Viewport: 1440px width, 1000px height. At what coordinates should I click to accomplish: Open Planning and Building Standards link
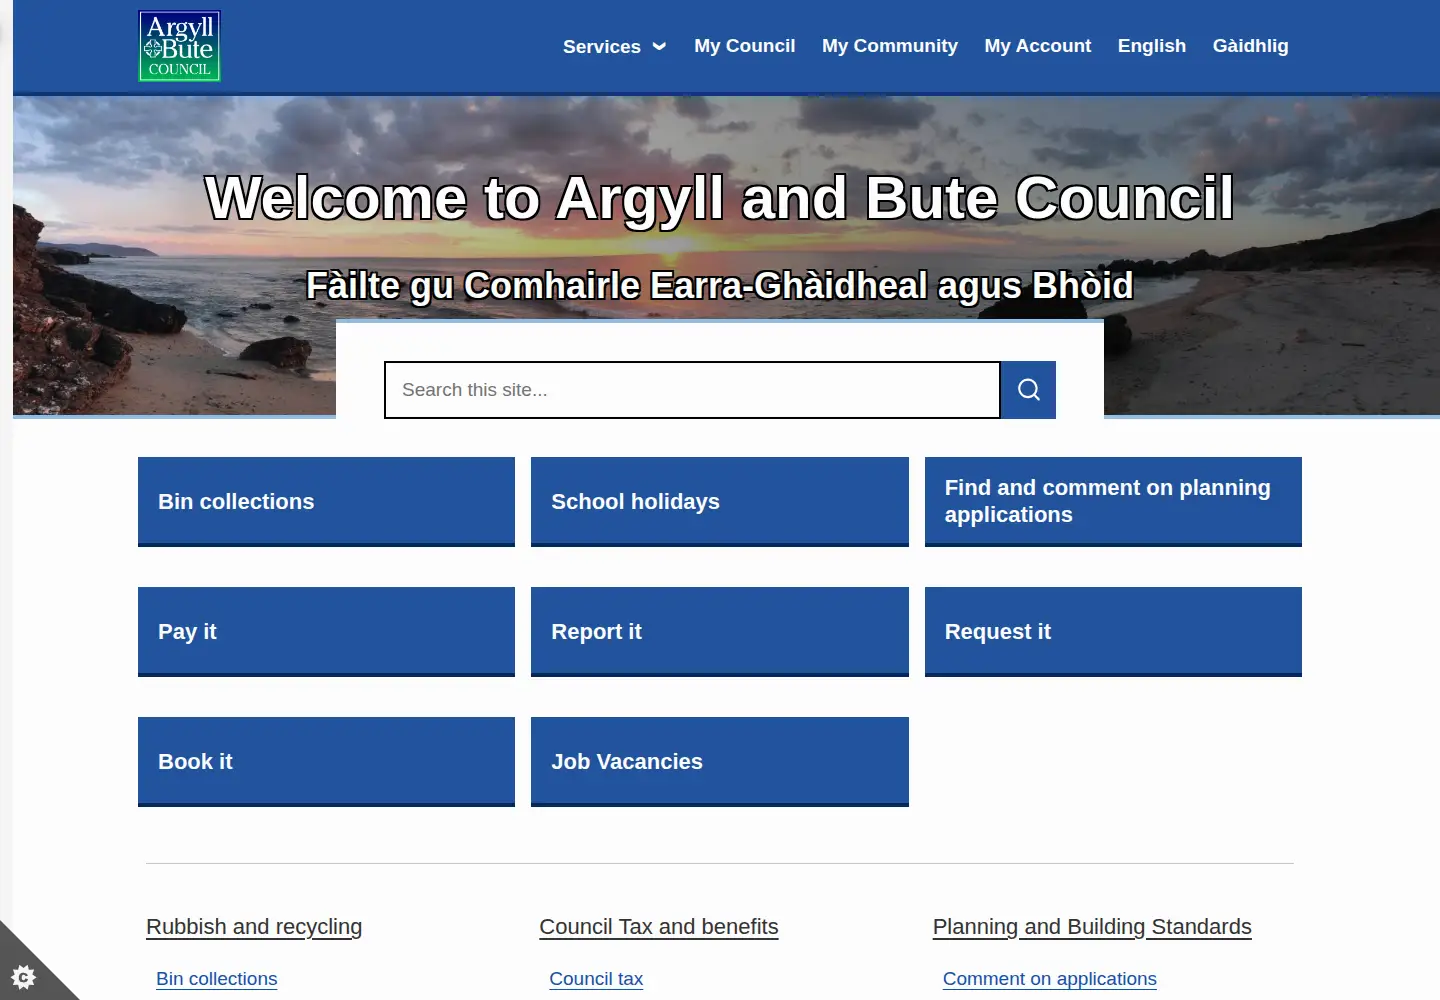tap(1092, 927)
